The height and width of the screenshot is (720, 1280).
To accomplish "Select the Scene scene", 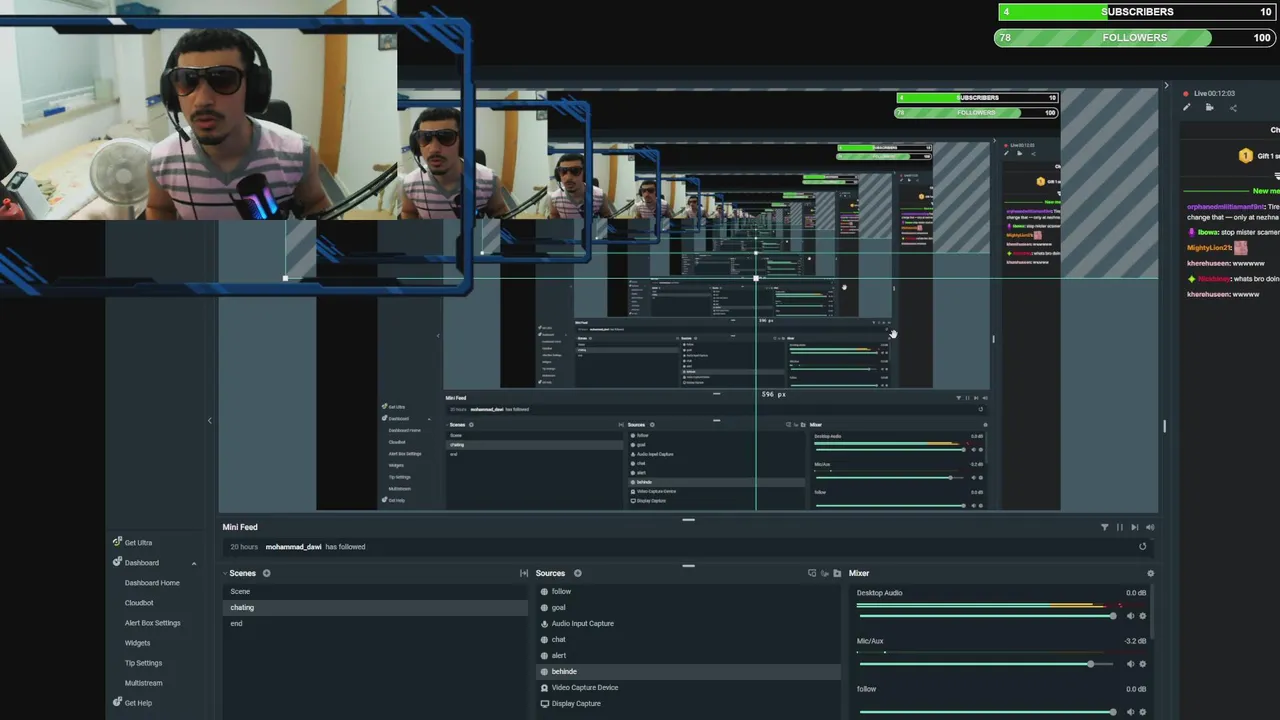I will tap(375, 592).
